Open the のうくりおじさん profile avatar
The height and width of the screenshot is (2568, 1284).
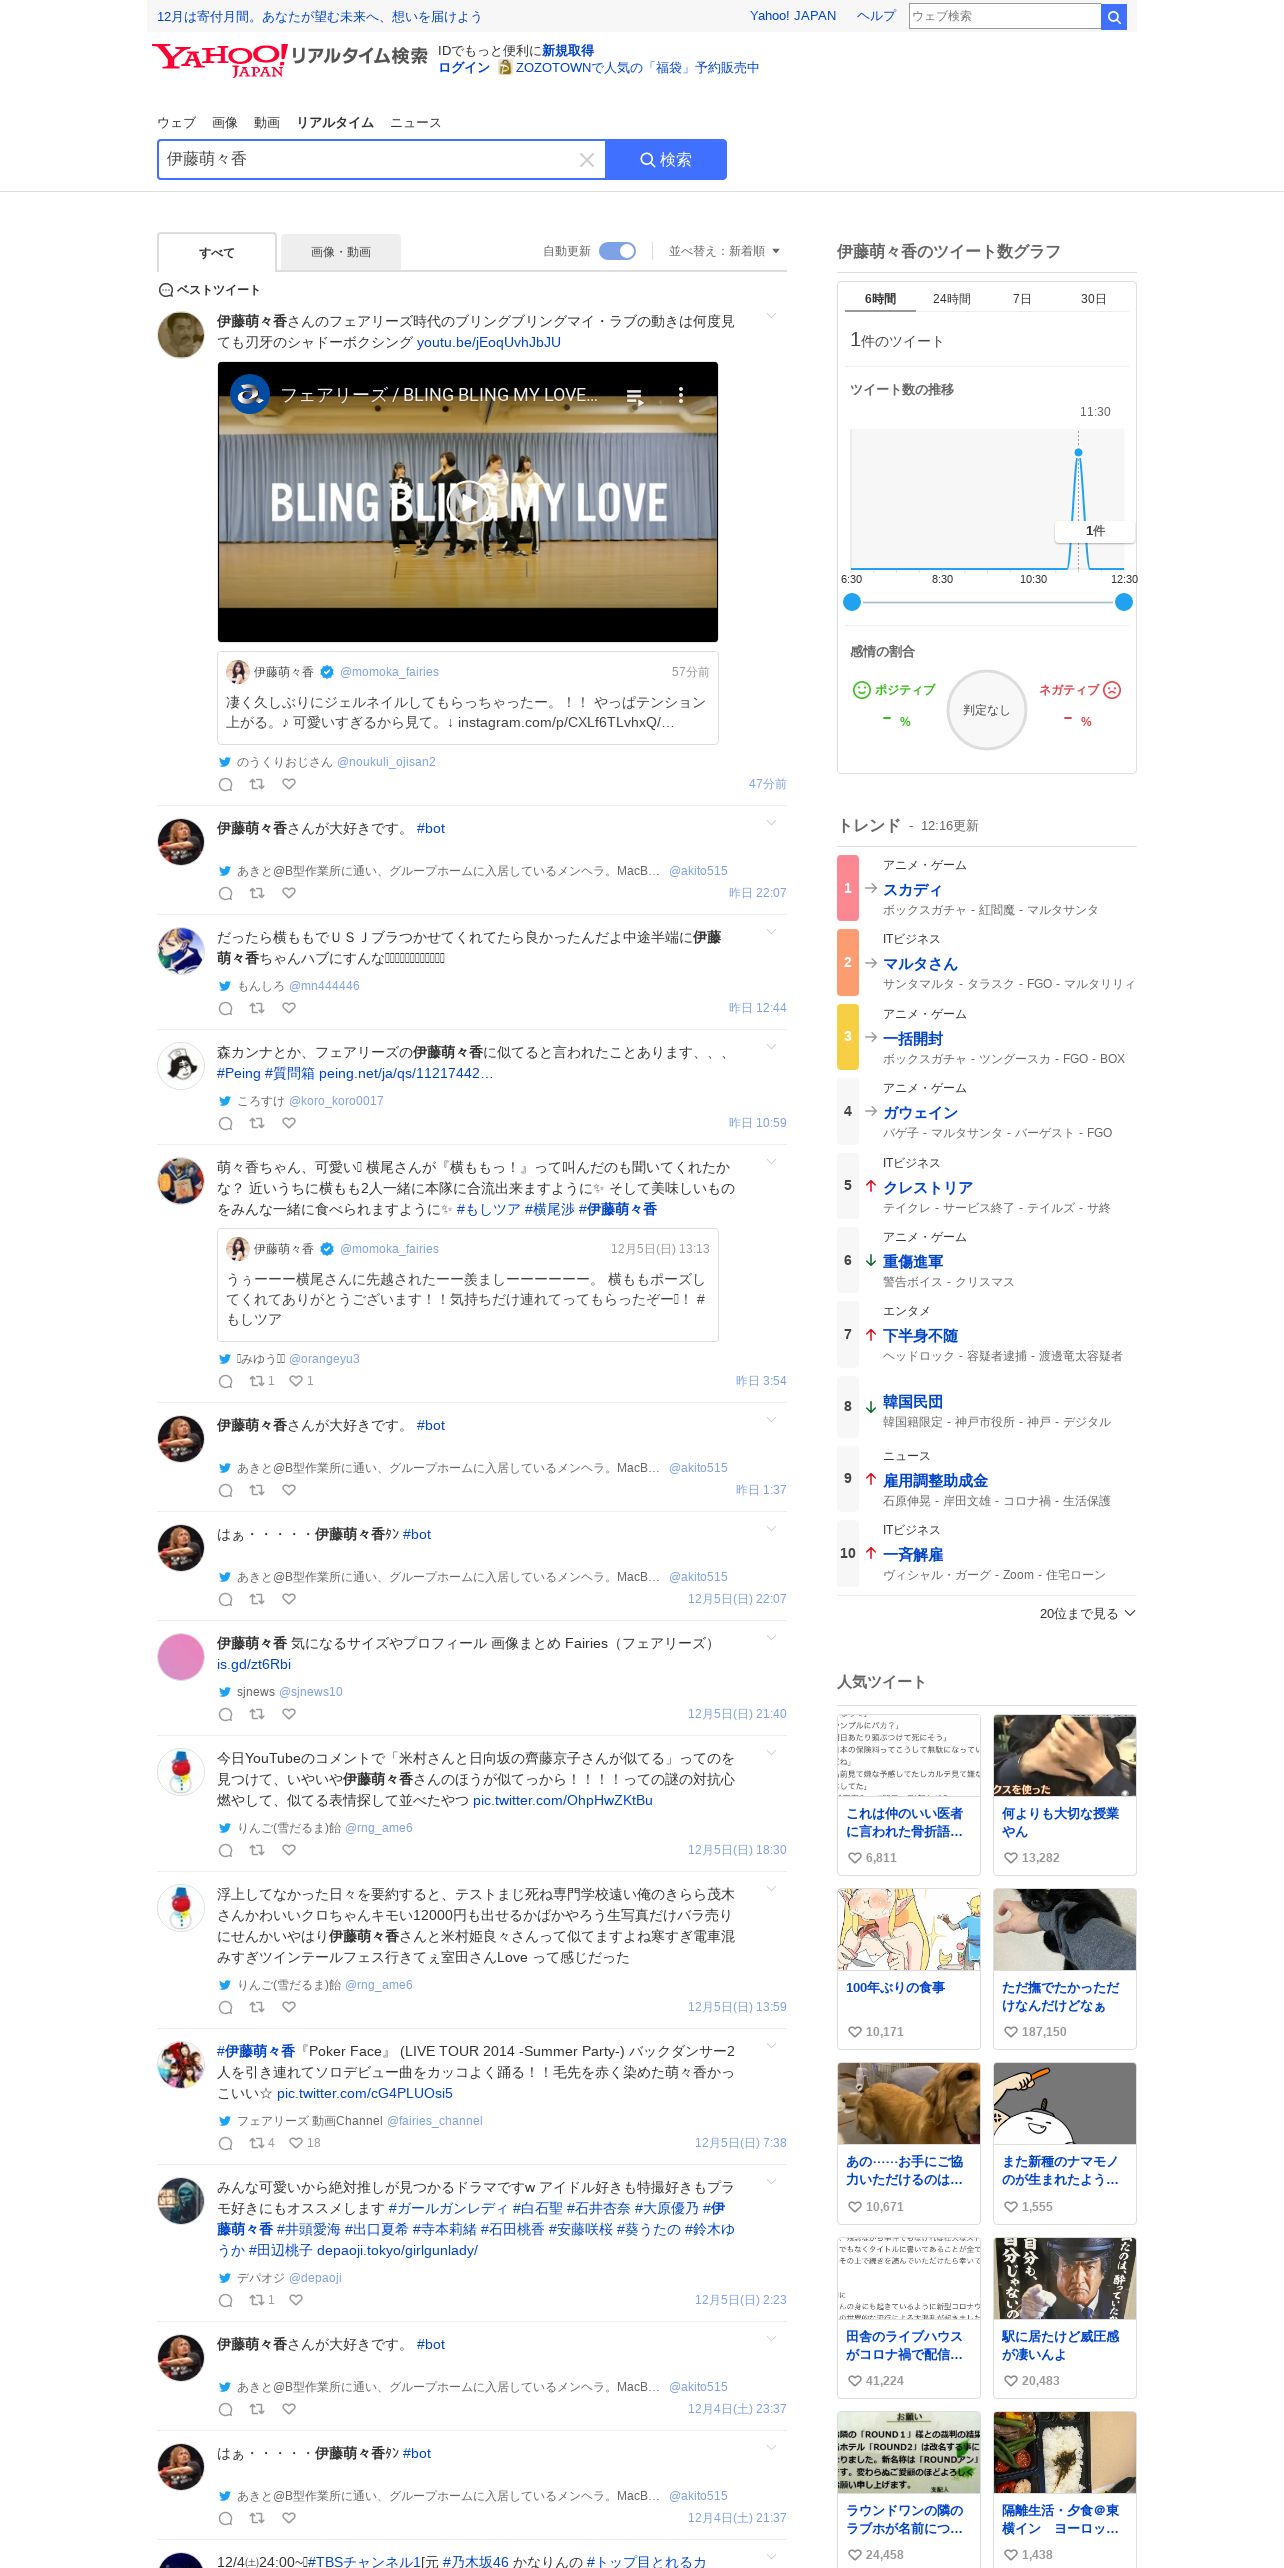[181, 335]
